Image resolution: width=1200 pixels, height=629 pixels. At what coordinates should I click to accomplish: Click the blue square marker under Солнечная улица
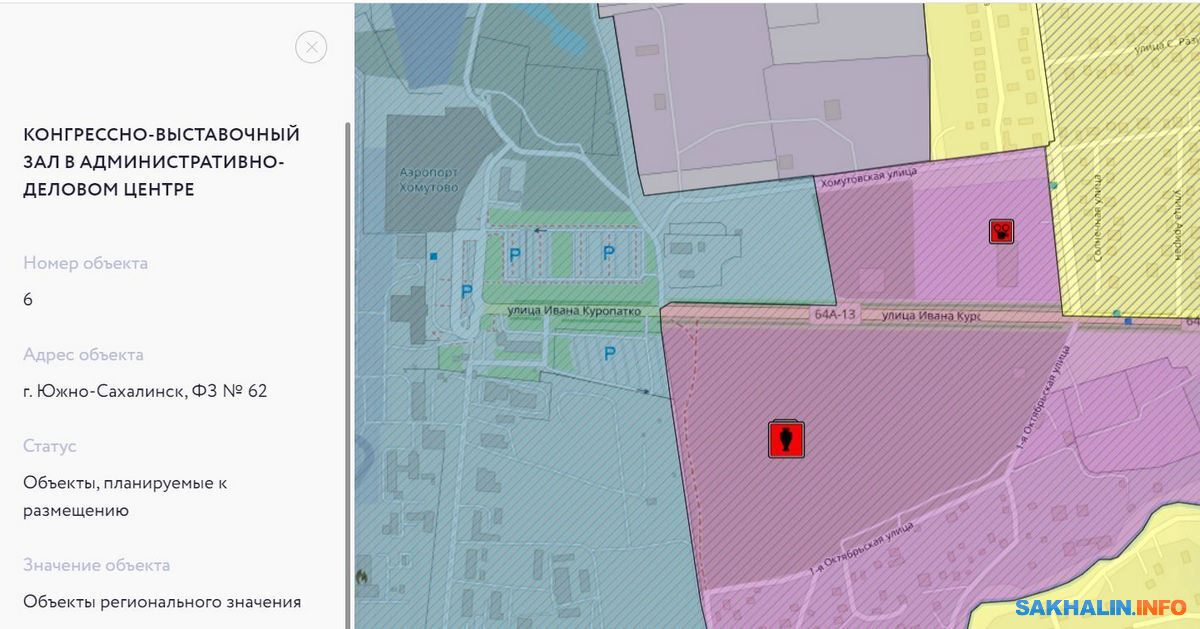tap(1128, 321)
